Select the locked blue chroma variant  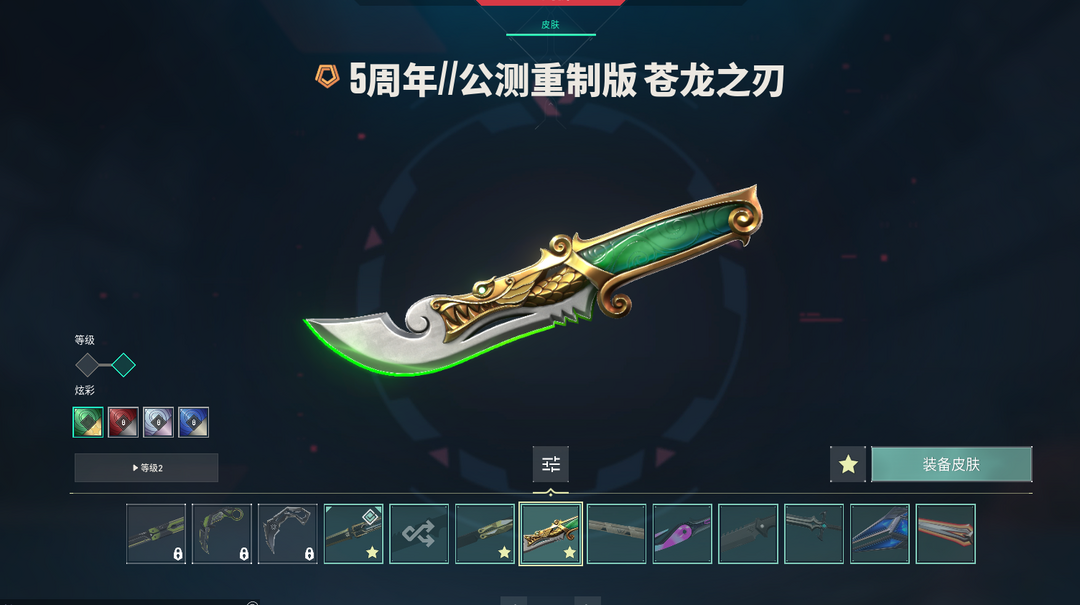[x=194, y=422]
